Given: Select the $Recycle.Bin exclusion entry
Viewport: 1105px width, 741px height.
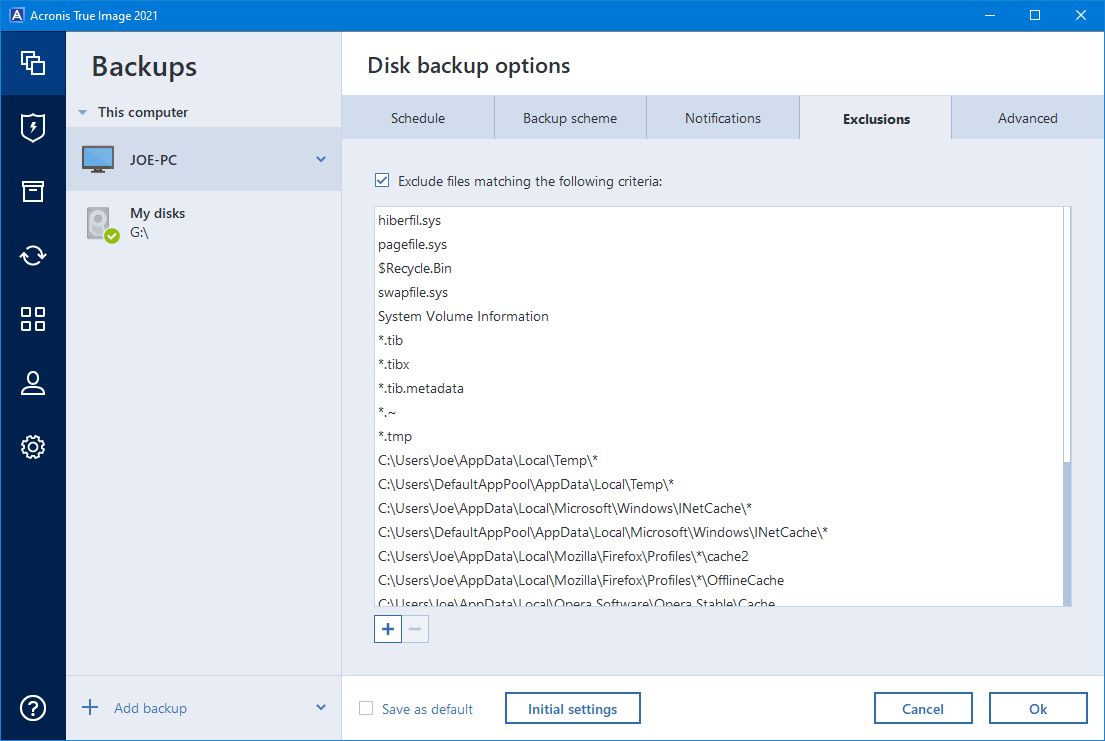Looking at the screenshot, I should click(719, 268).
